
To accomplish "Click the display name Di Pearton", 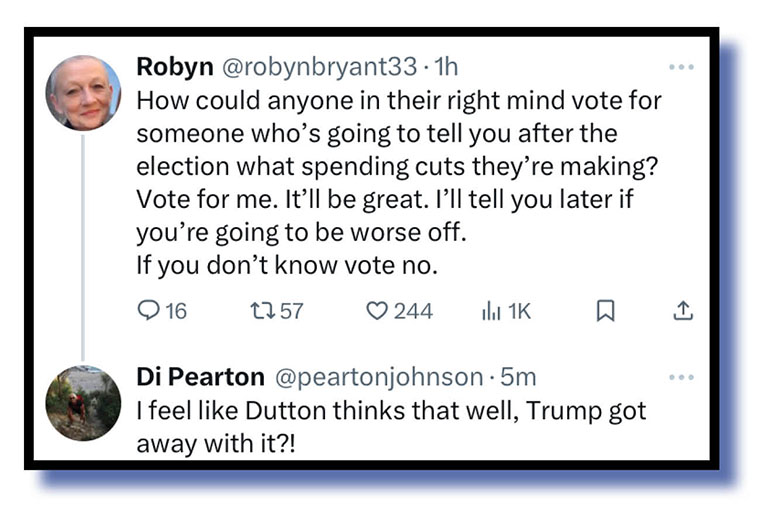I will tap(200, 377).
